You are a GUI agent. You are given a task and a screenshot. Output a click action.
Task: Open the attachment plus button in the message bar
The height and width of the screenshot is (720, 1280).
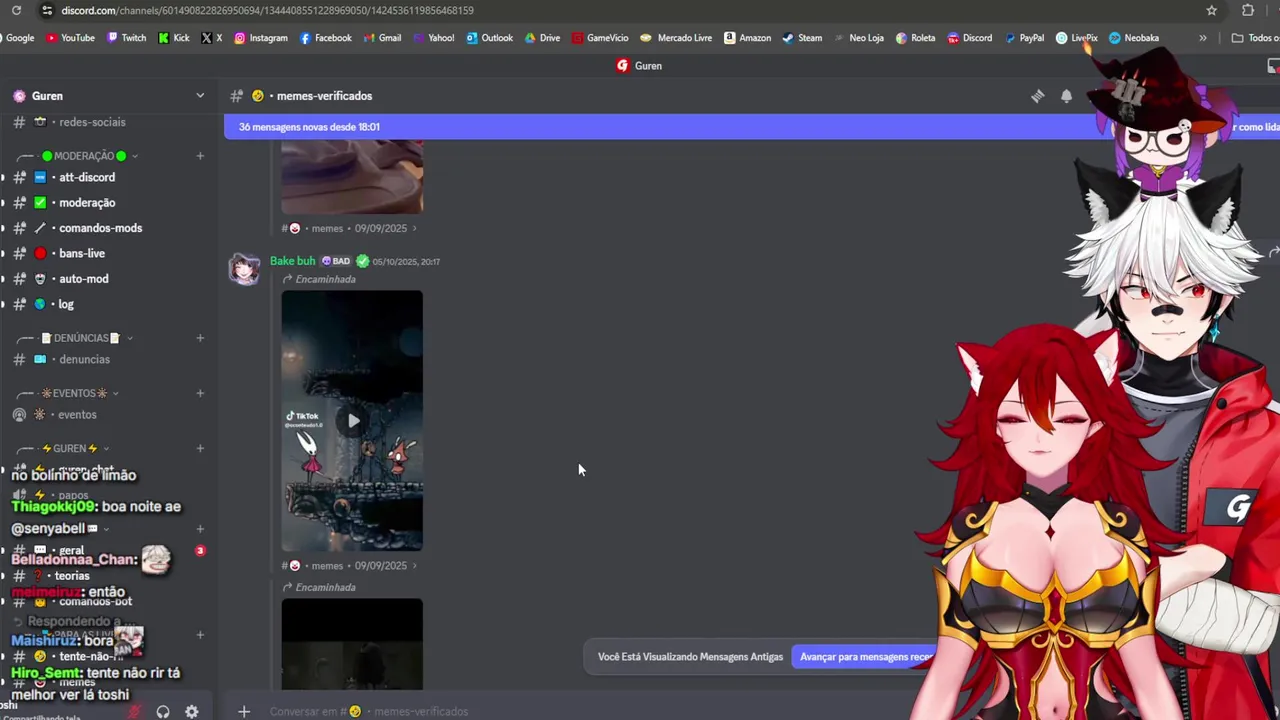tap(244, 711)
